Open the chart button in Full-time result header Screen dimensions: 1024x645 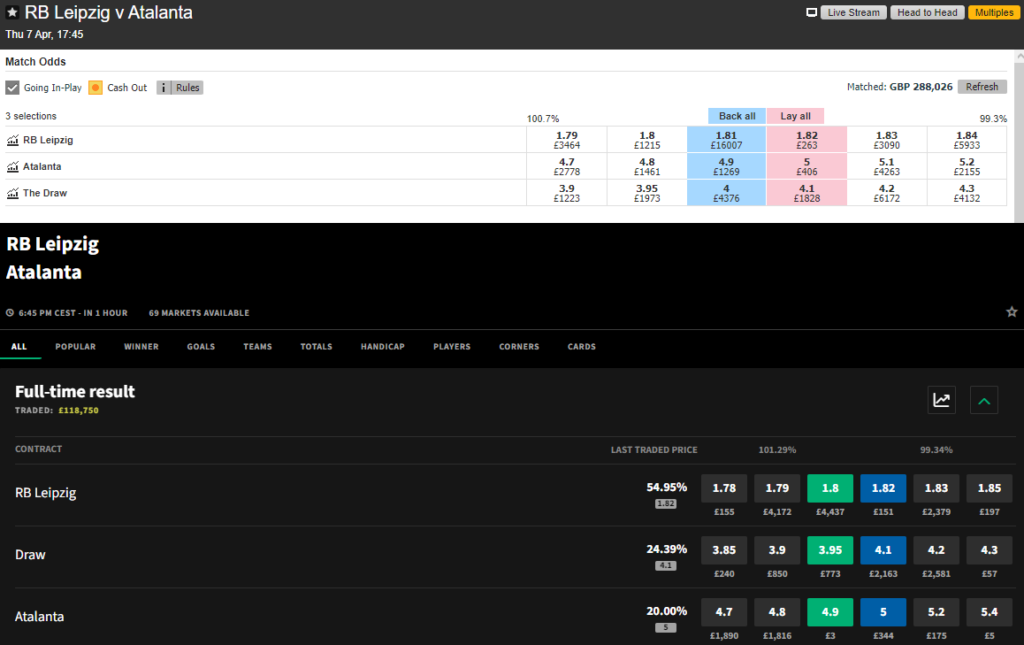tap(941, 400)
